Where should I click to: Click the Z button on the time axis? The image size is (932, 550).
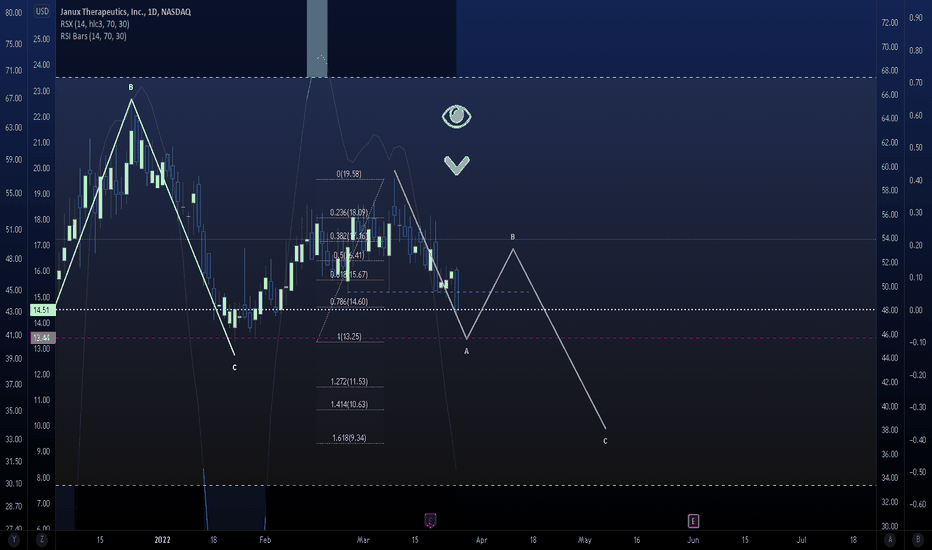click(x=42, y=540)
